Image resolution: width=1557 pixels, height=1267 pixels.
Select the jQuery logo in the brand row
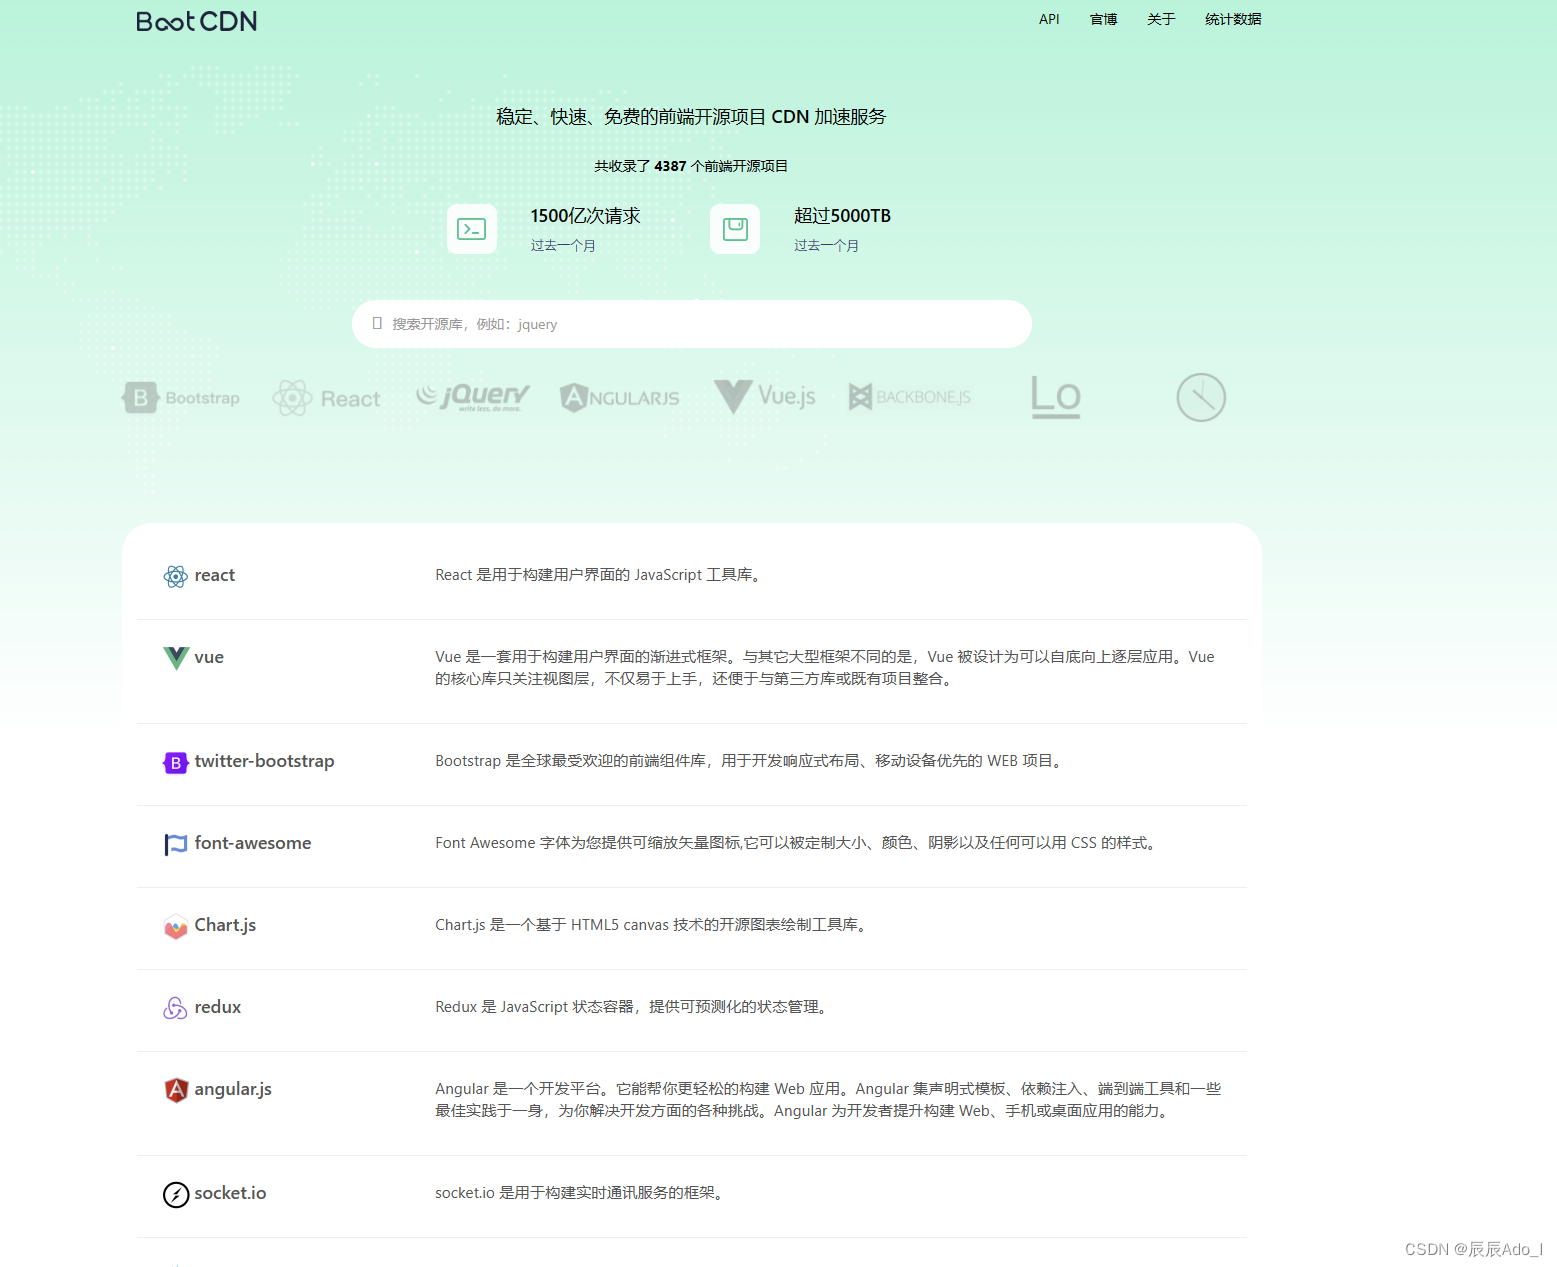click(x=472, y=396)
